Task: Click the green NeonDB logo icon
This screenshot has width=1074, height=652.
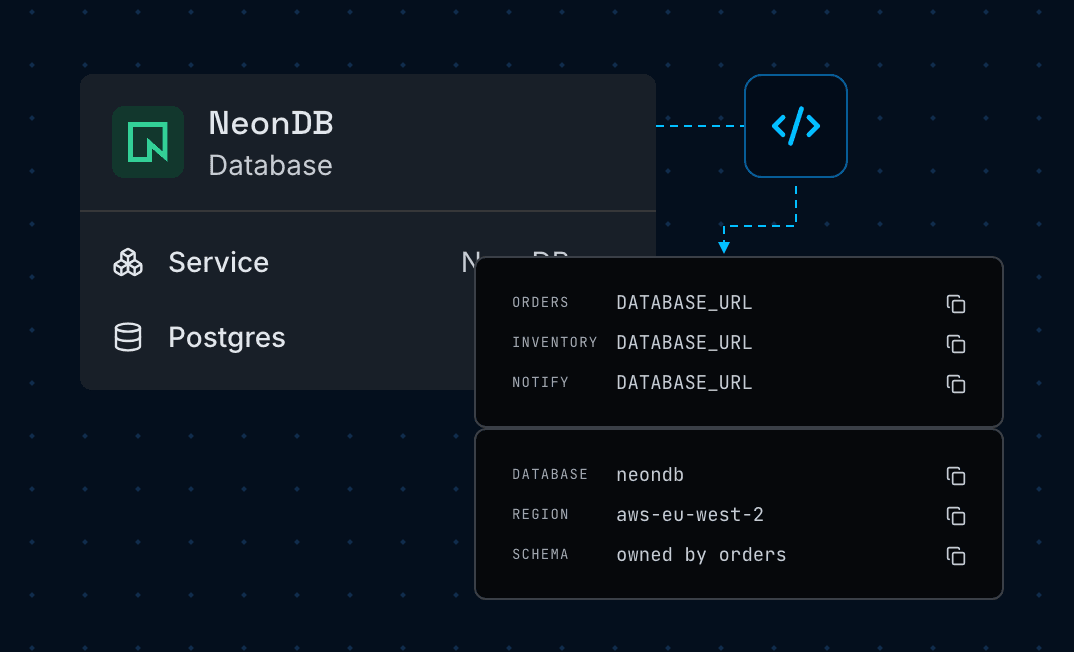Action: click(x=148, y=142)
